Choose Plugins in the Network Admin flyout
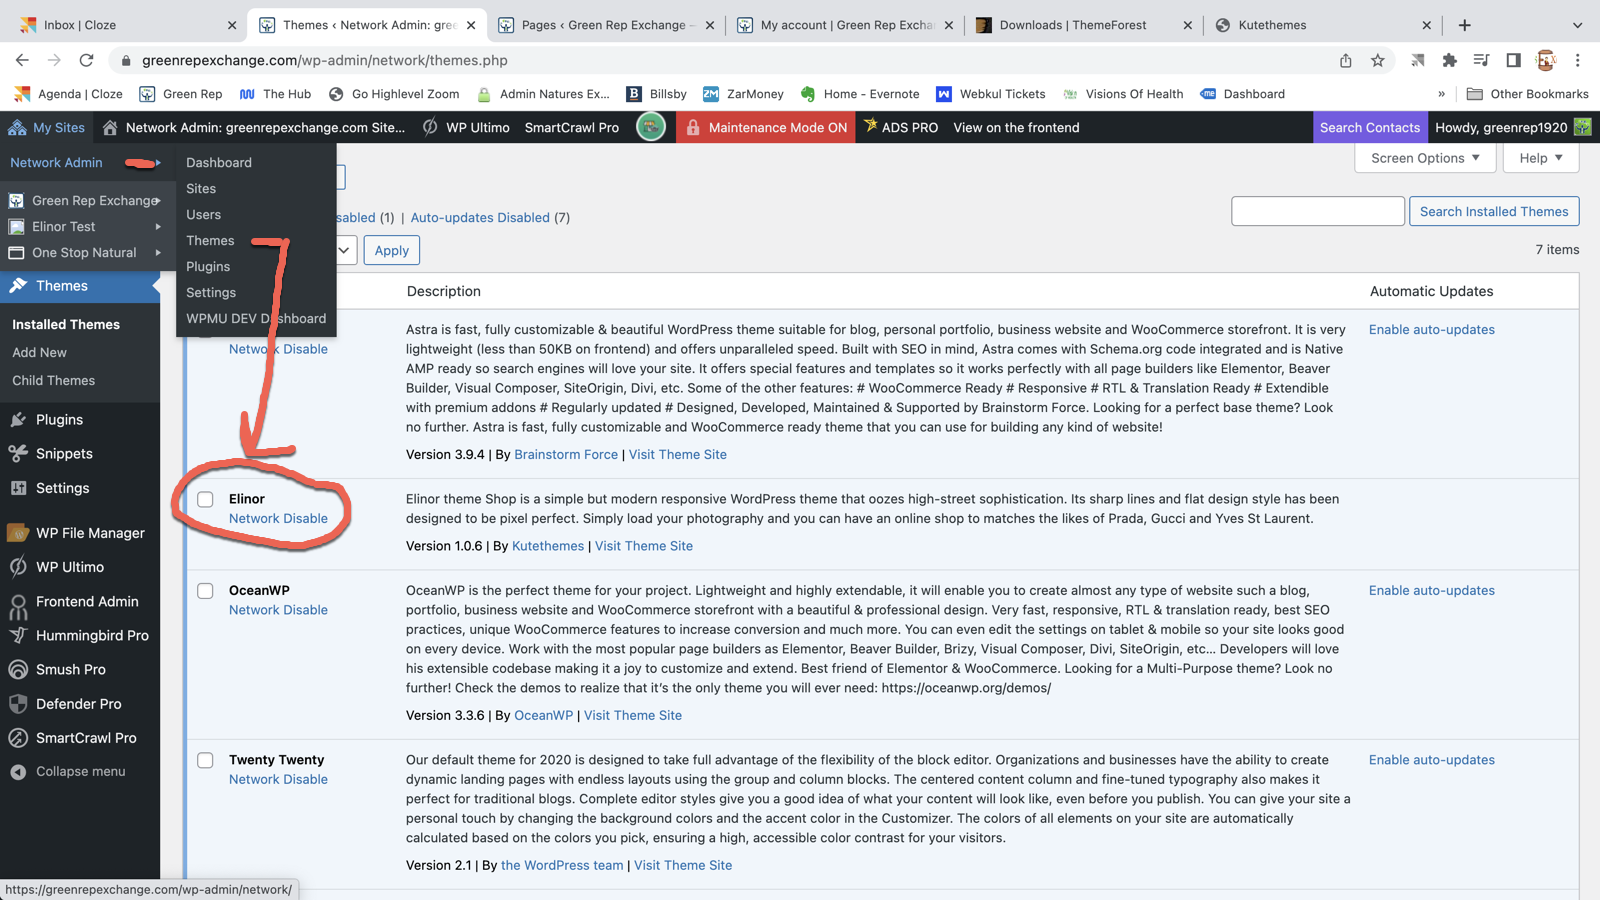This screenshot has width=1600, height=900. tap(208, 266)
